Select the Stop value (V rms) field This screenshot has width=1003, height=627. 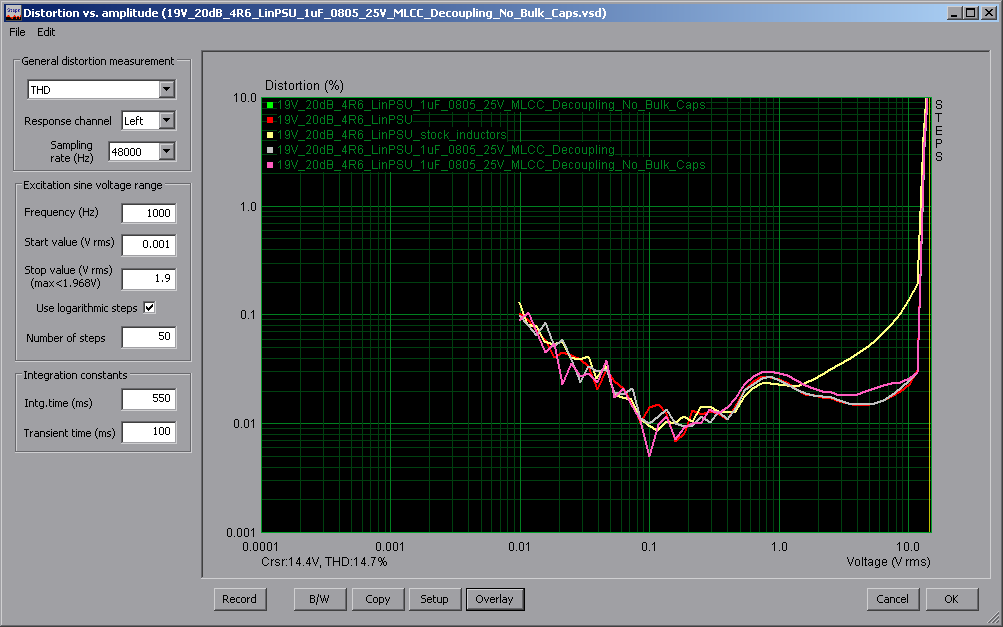click(x=148, y=279)
